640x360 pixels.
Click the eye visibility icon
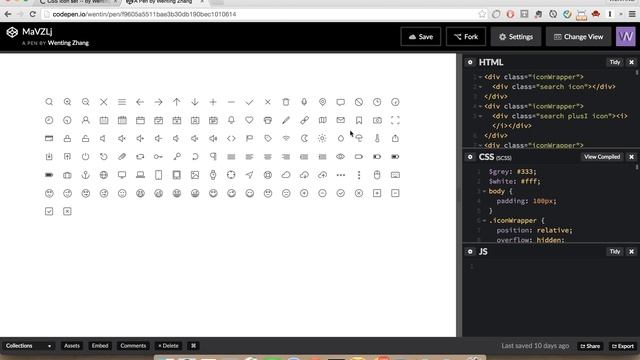click(x=340, y=157)
